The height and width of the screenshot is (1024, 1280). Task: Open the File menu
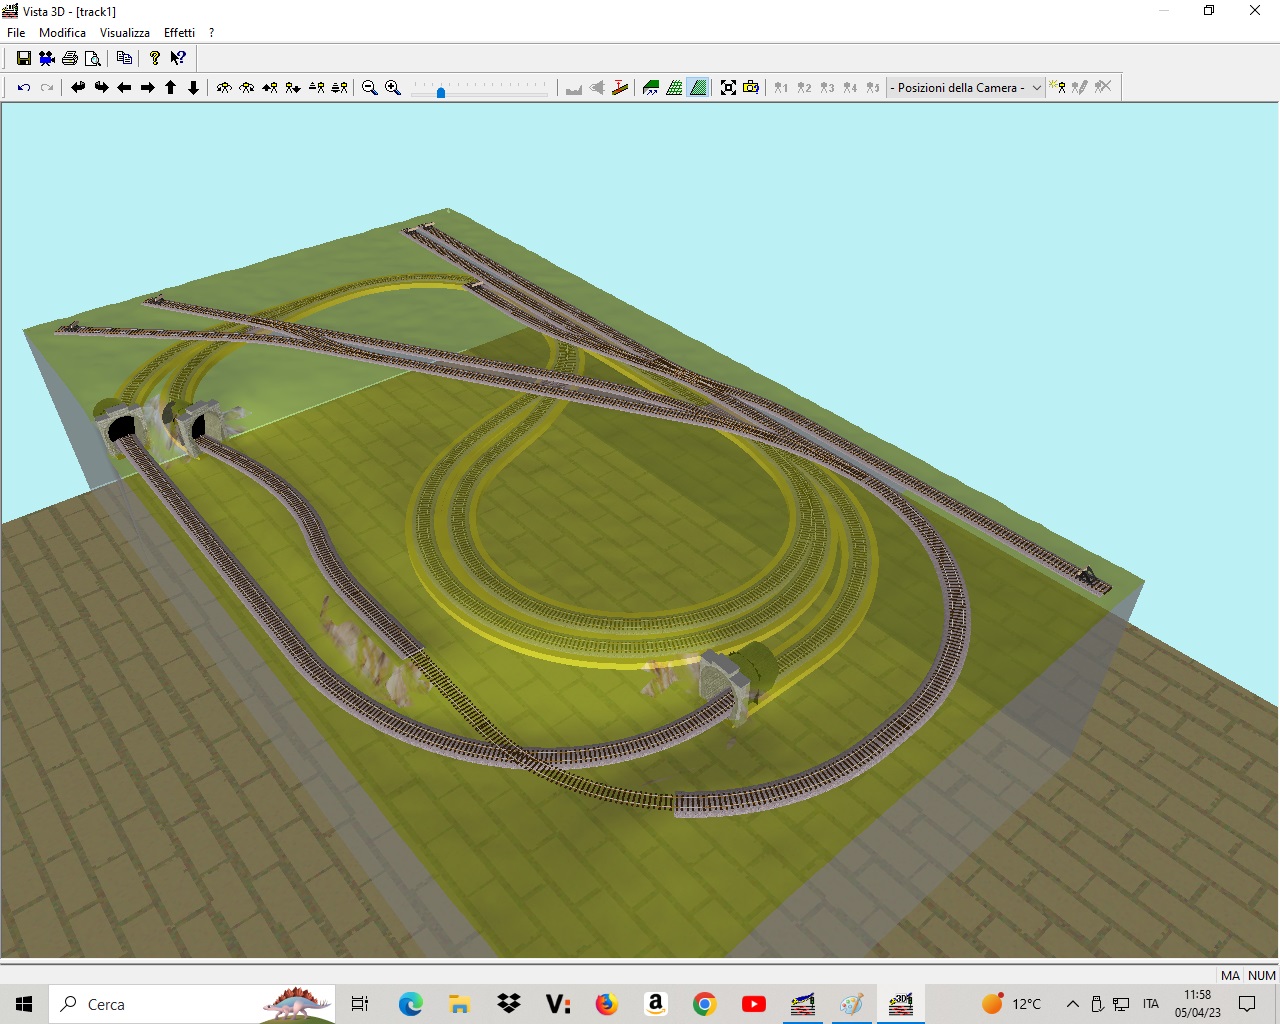pyautogui.click(x=16, y=33)
